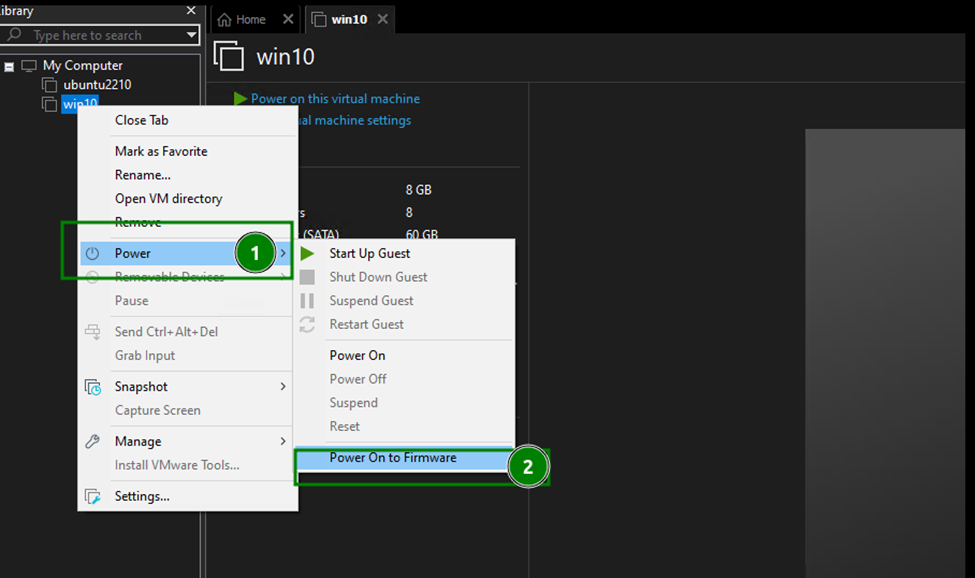This screenshot has height=578, width=975.
Task: Select Rename... in context menu
Action: tap(143, 175)
